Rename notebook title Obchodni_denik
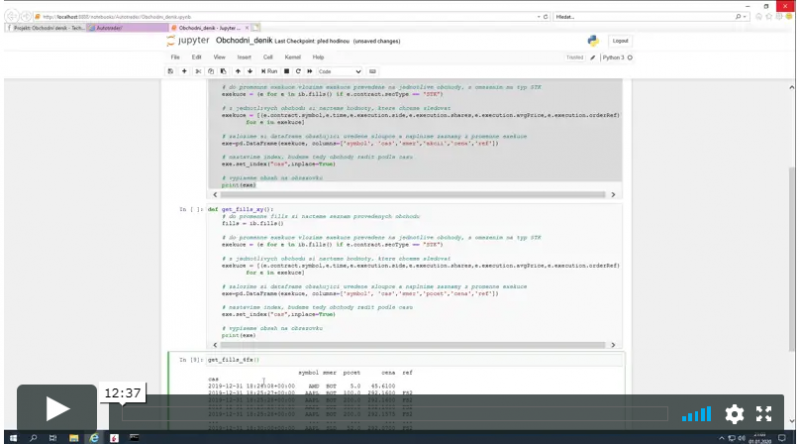Image resolution: width=800 pixels, height=444 pixels. (x=244, y=40)
